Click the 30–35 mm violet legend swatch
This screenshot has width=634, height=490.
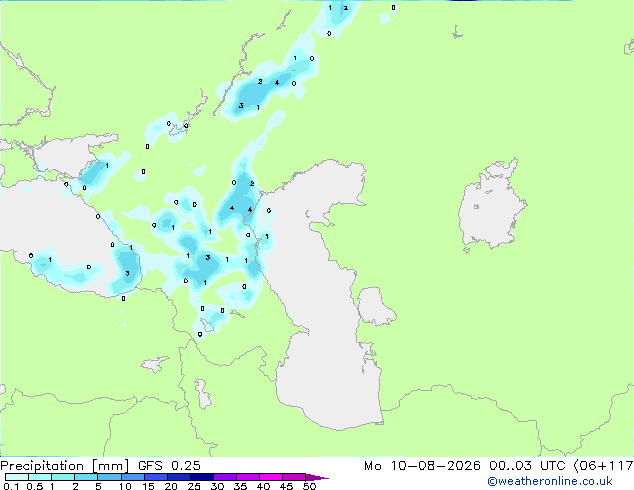pos(224,477)
